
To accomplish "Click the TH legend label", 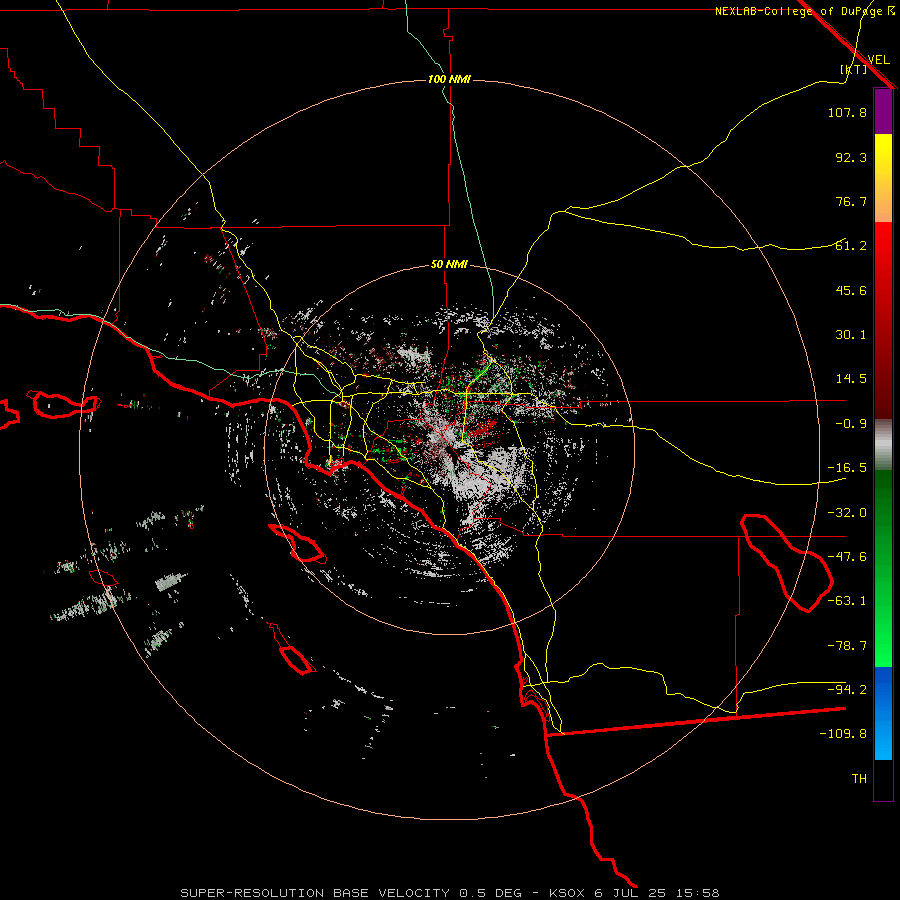I will point(859,779).
